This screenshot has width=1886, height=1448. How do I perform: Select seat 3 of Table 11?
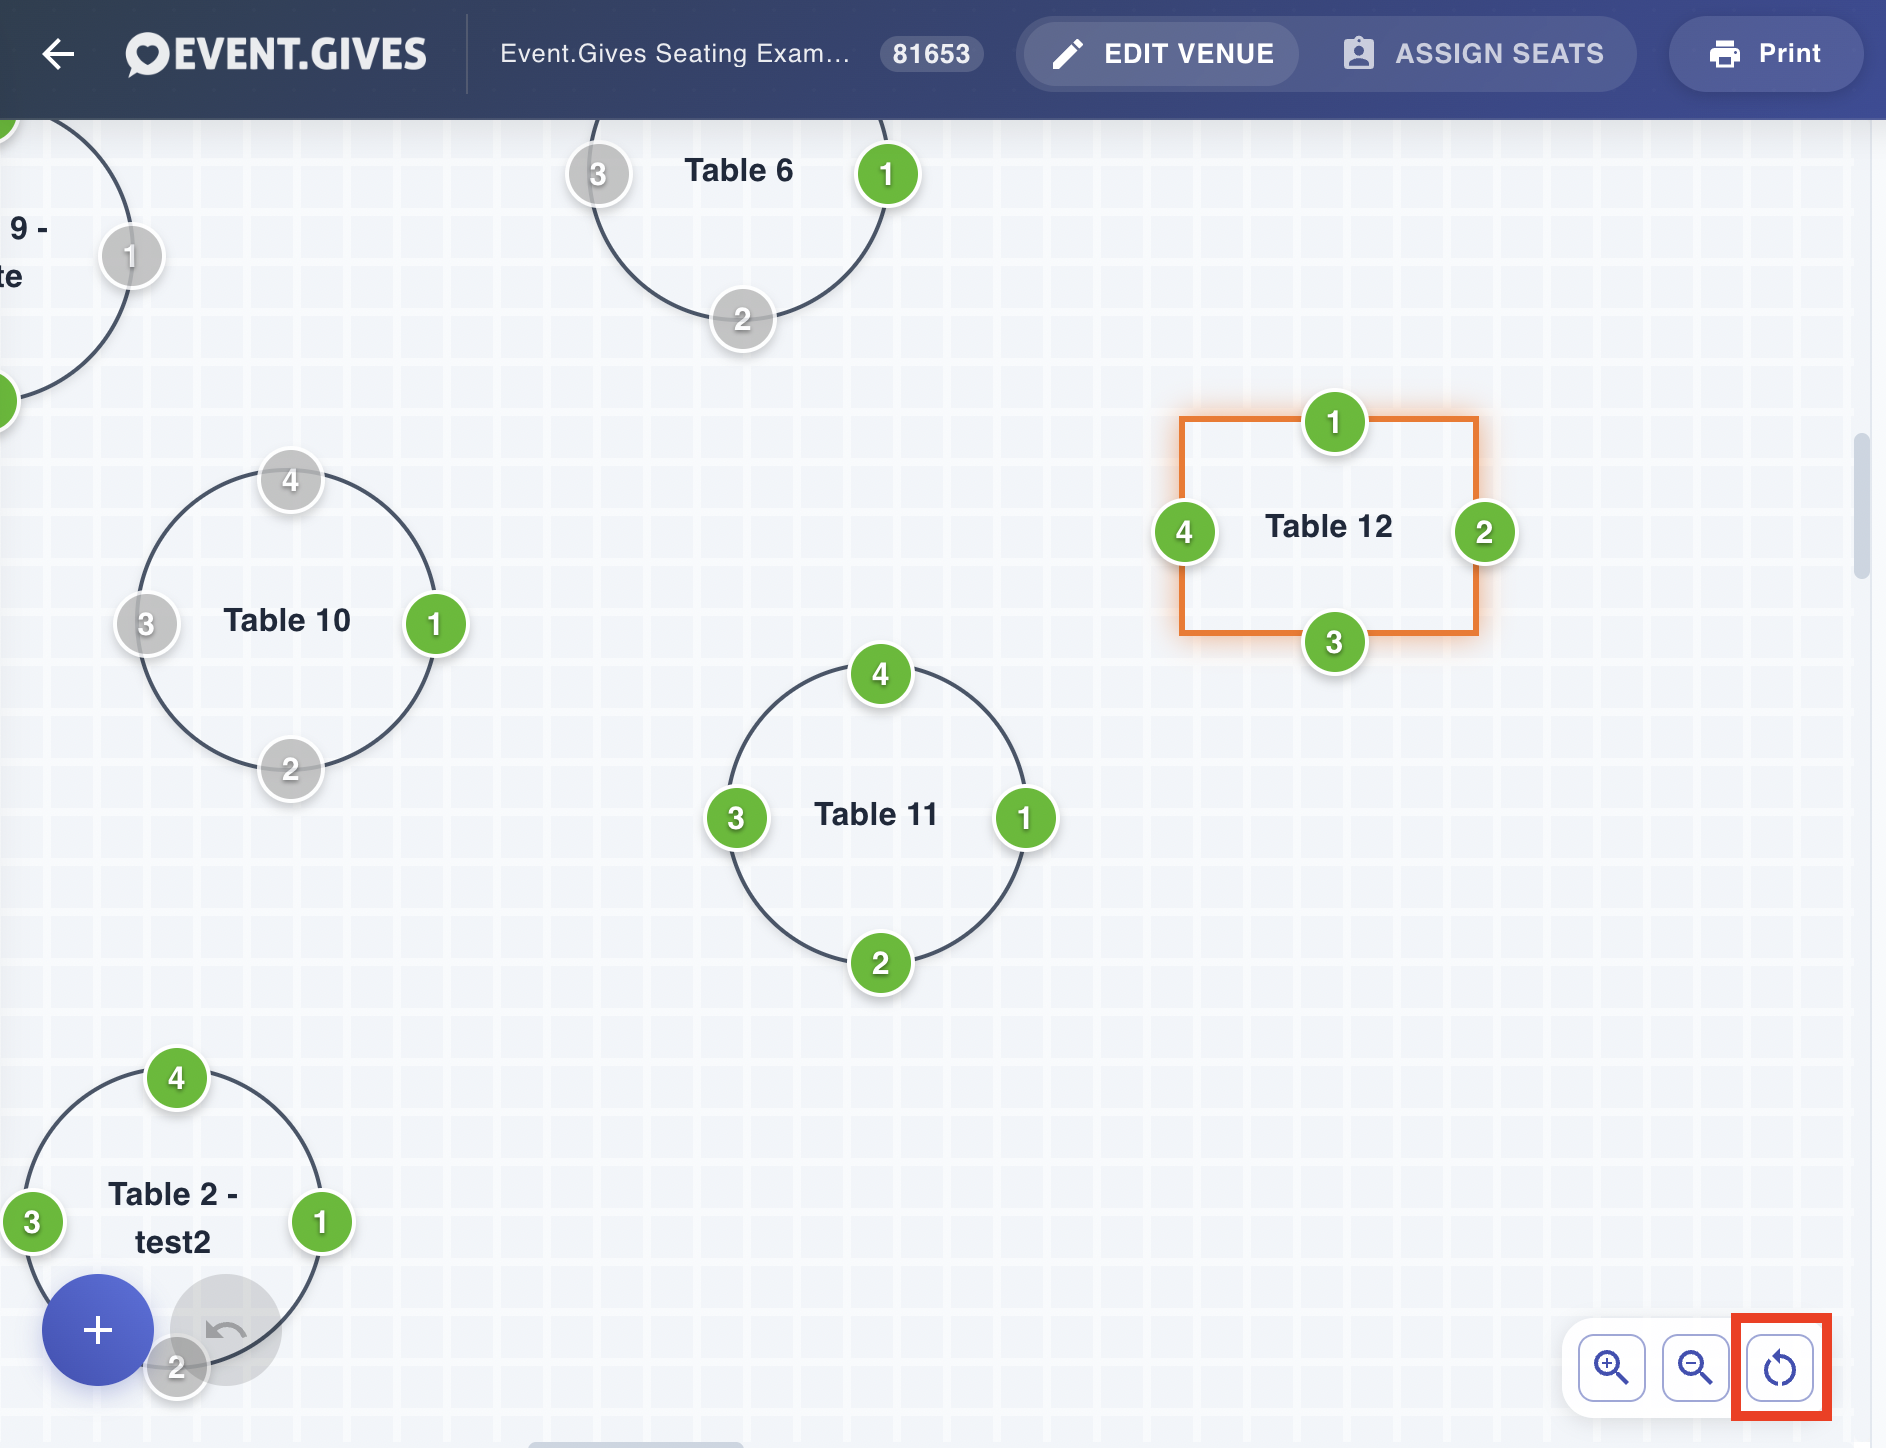pos(736,818)
